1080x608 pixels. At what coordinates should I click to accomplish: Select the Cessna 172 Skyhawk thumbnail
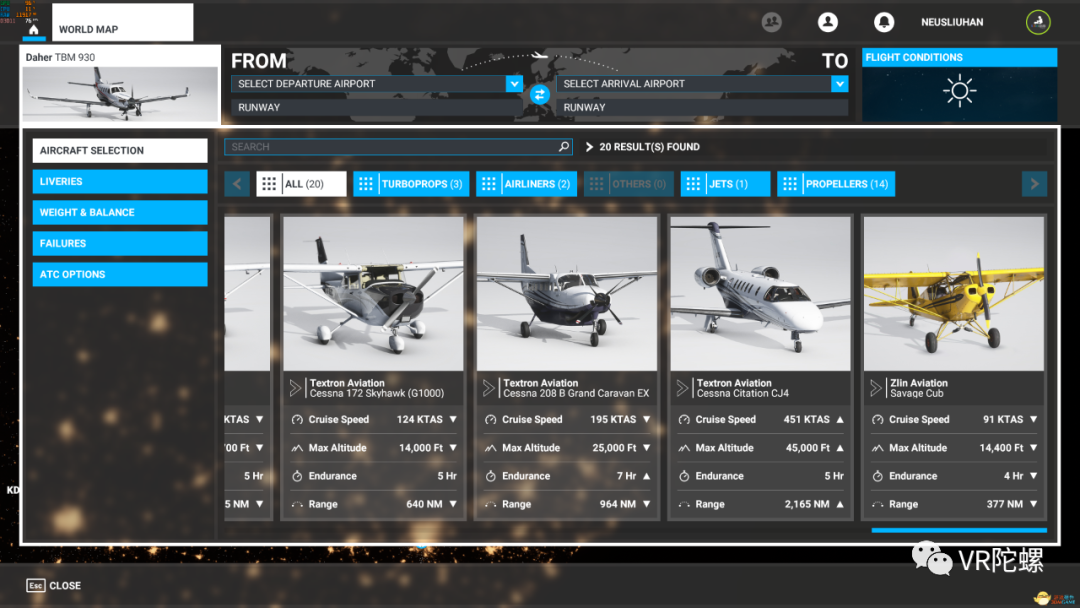(x=373, y=294)
